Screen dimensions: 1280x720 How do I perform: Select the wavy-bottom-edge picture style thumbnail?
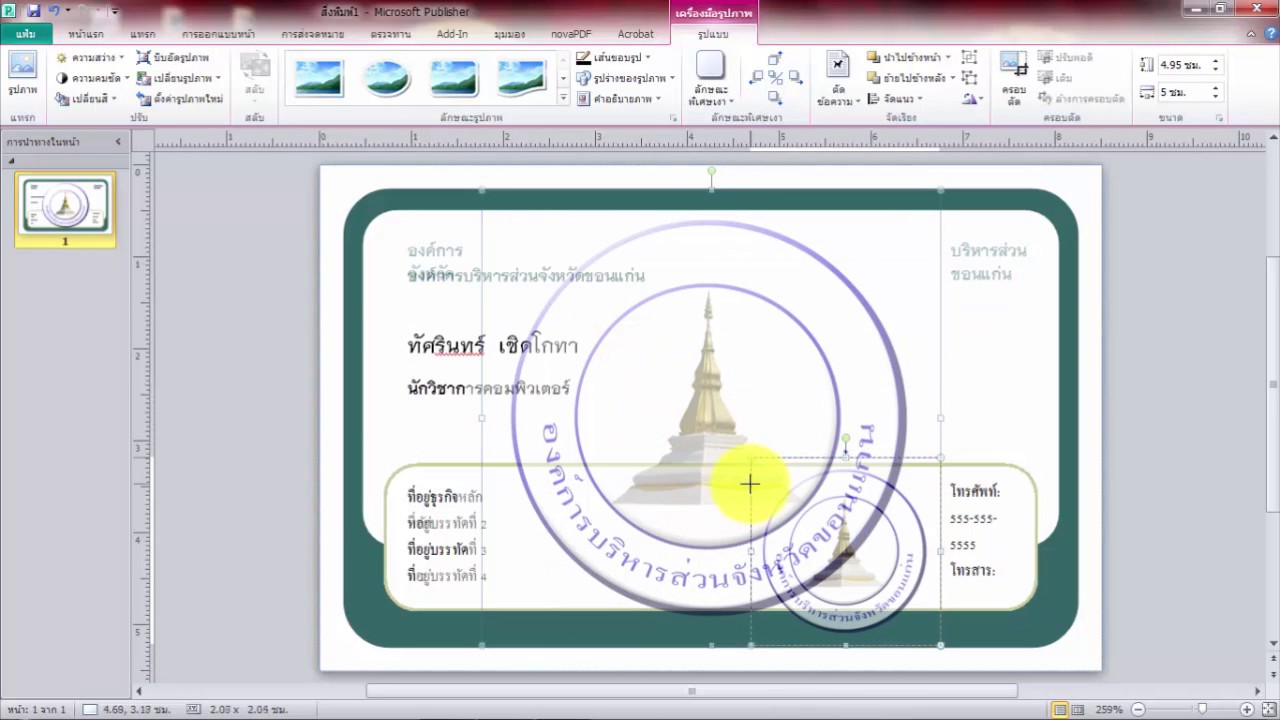(x=521, y=77)
